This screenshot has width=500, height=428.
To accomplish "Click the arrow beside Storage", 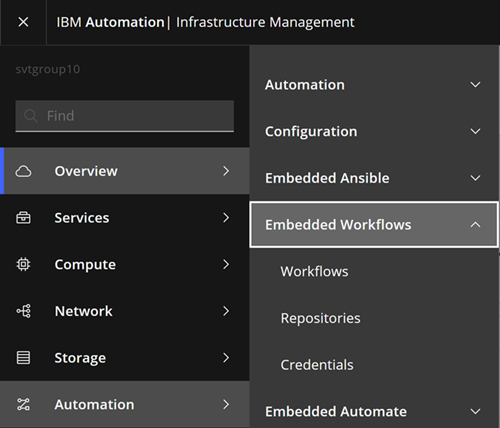I will click(x=226, y=358).
